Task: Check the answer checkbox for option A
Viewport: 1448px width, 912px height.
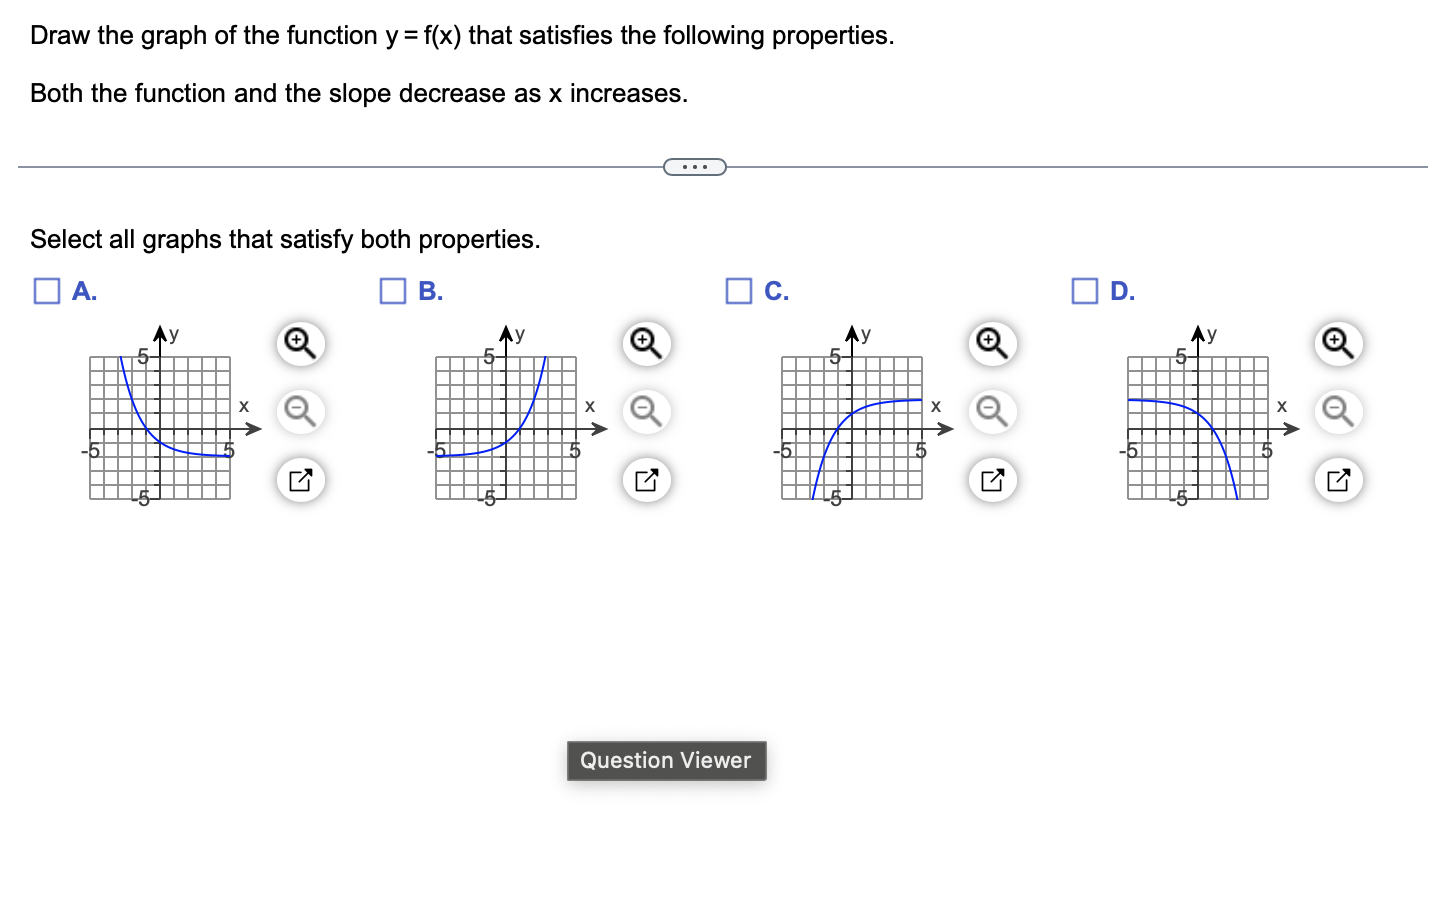Action: pyautogui.click(x=46, y=290)
